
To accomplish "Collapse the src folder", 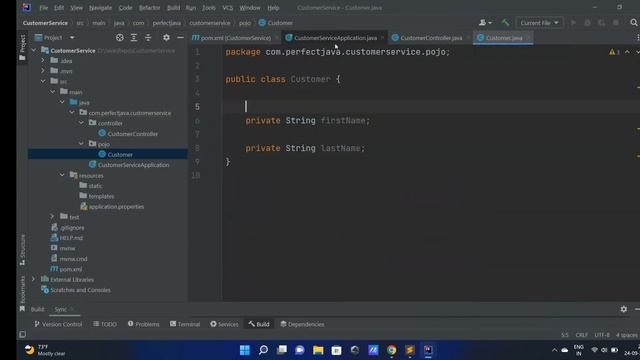I will tap(43, 81).
